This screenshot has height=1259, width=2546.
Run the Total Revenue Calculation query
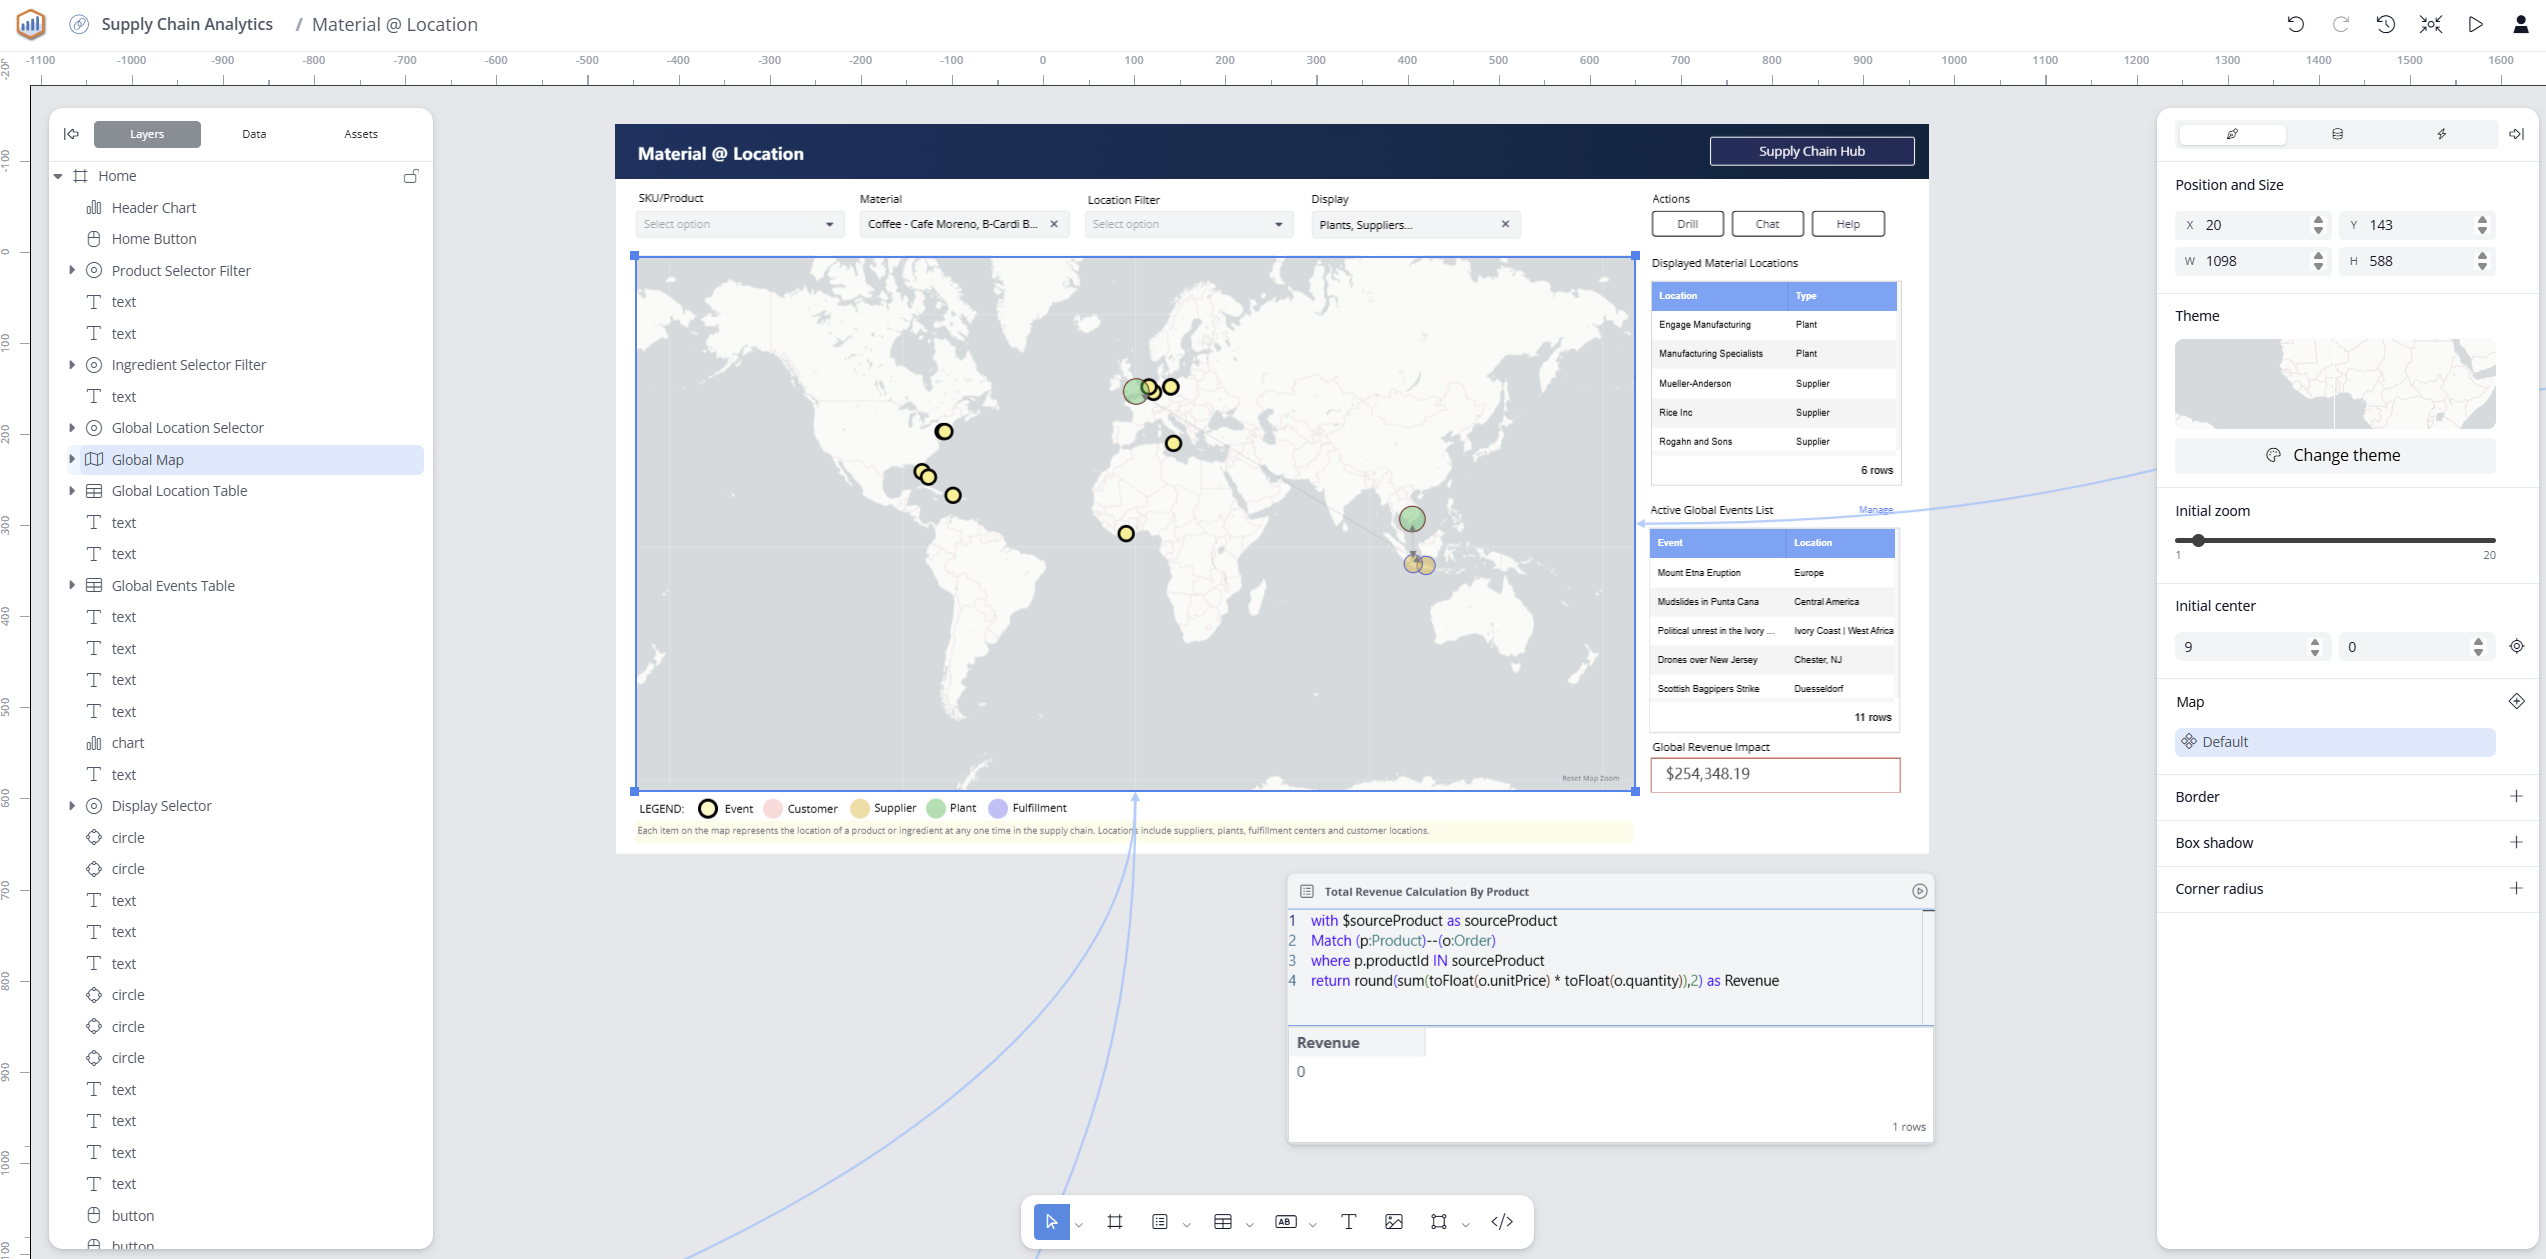tap(1919, 891)
